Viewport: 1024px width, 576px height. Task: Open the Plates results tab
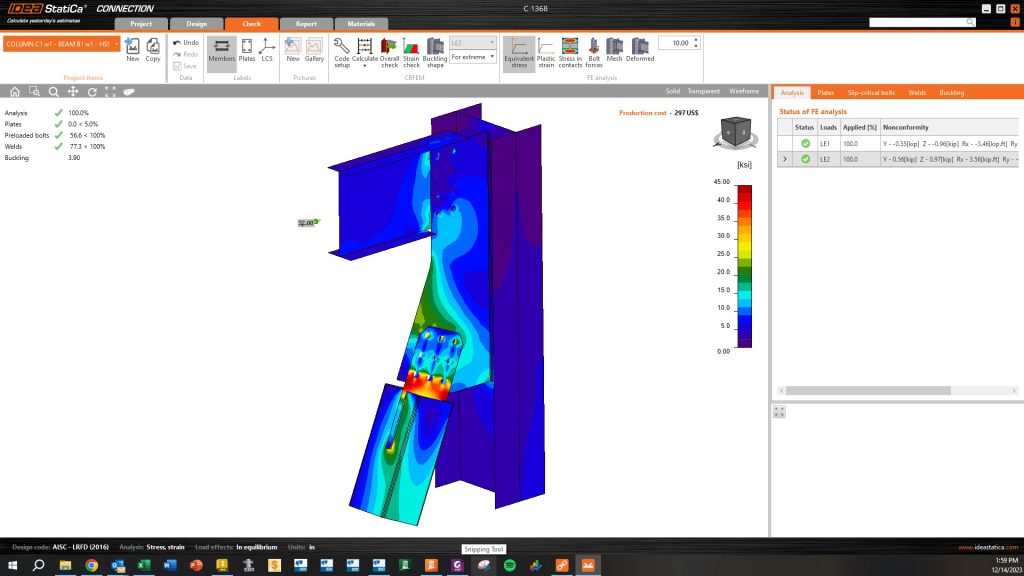825,93
